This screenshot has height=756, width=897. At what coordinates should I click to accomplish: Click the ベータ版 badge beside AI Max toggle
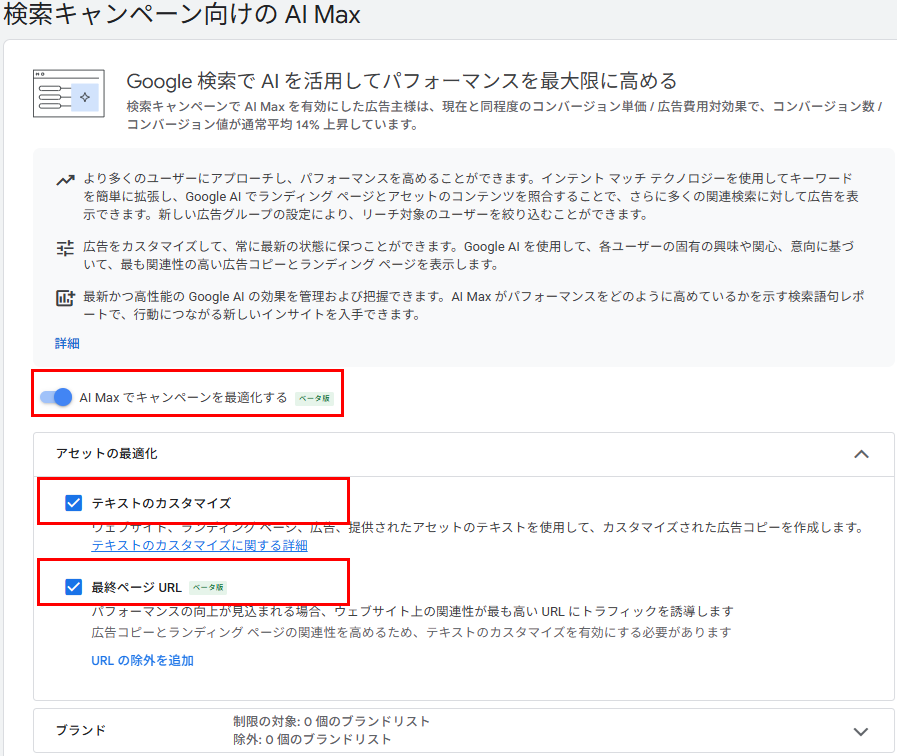tap(314, 398)
